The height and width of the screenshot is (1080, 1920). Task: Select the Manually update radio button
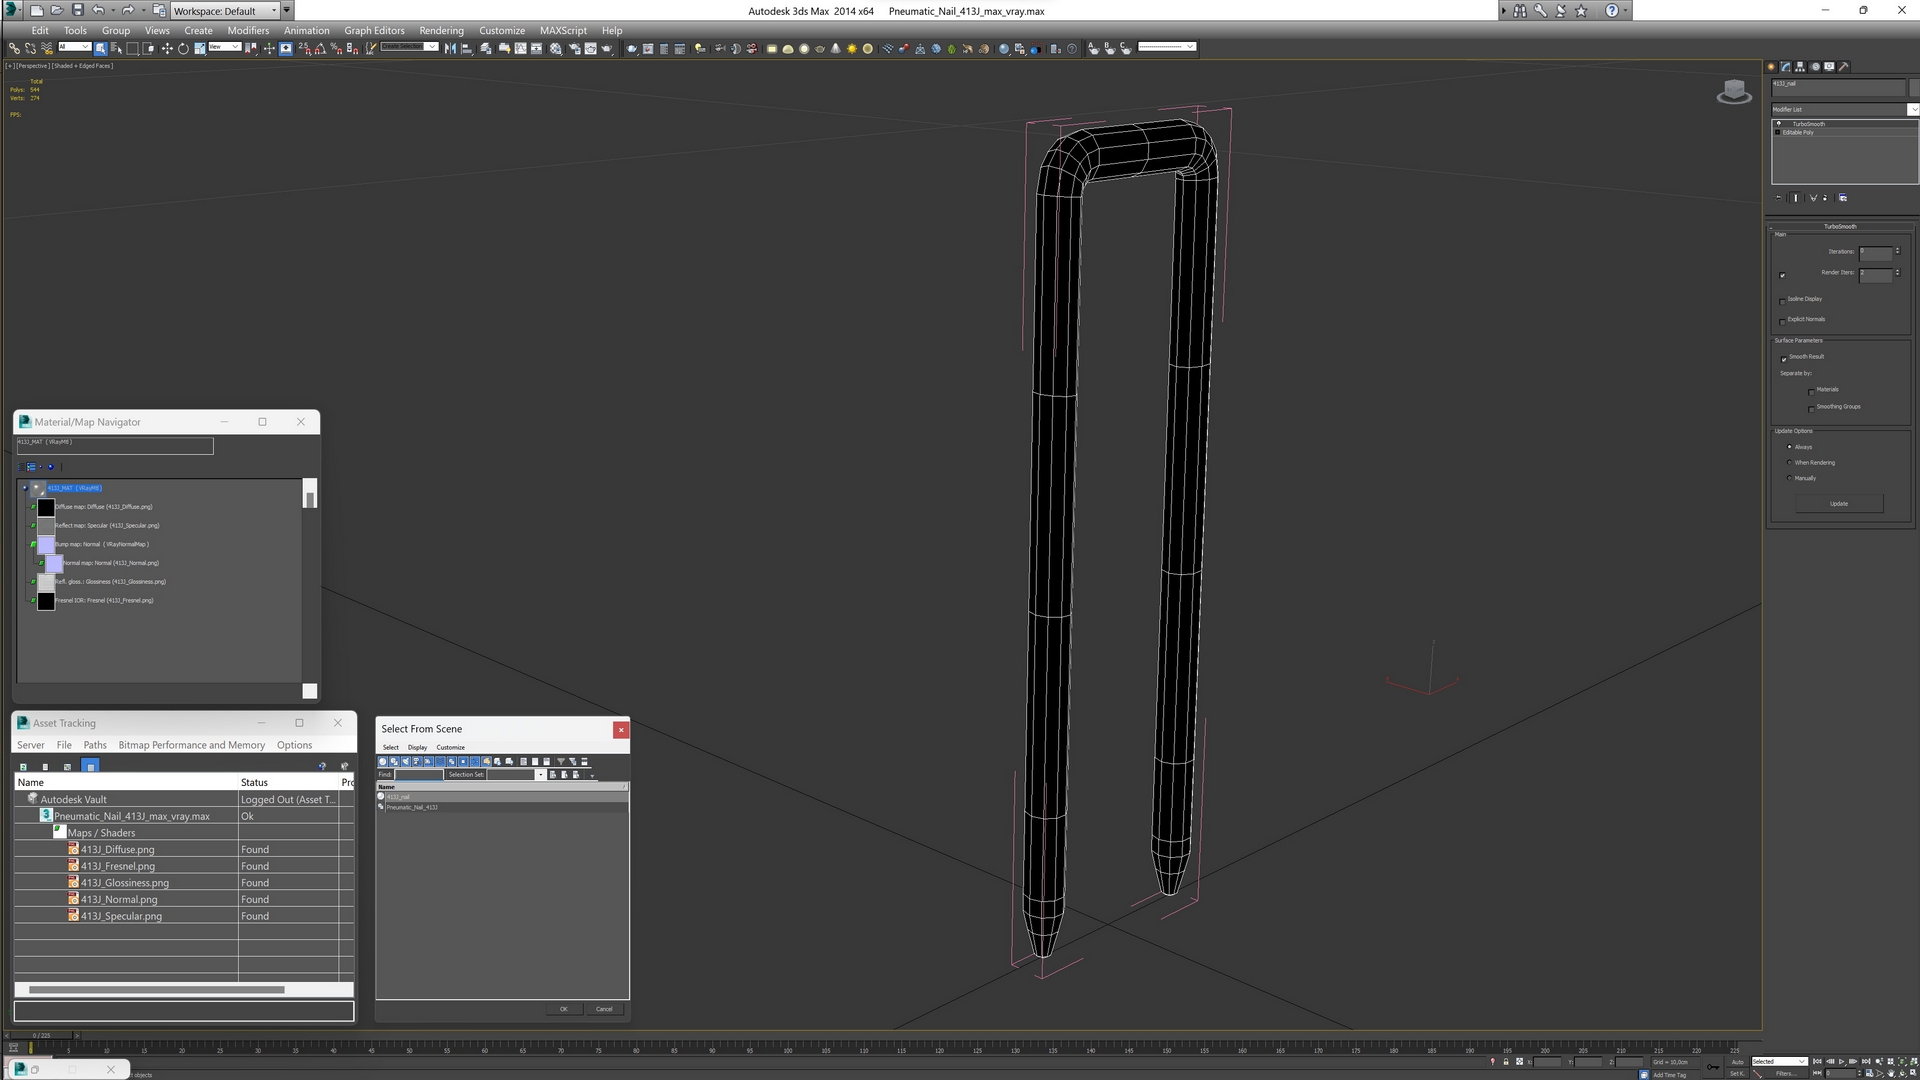pyautogui.click(x=1789, y=478)
